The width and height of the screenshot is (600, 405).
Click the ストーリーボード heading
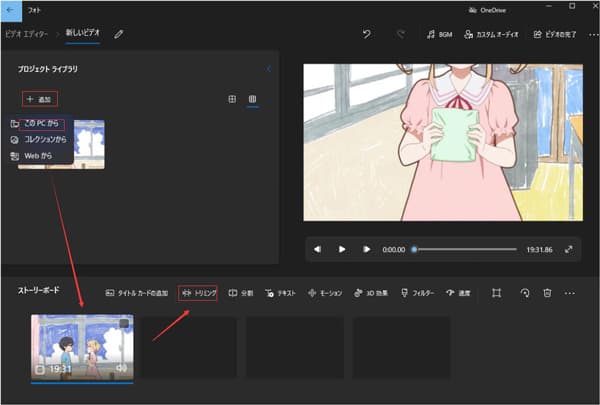pyautogui.click(x=38, y=290)
